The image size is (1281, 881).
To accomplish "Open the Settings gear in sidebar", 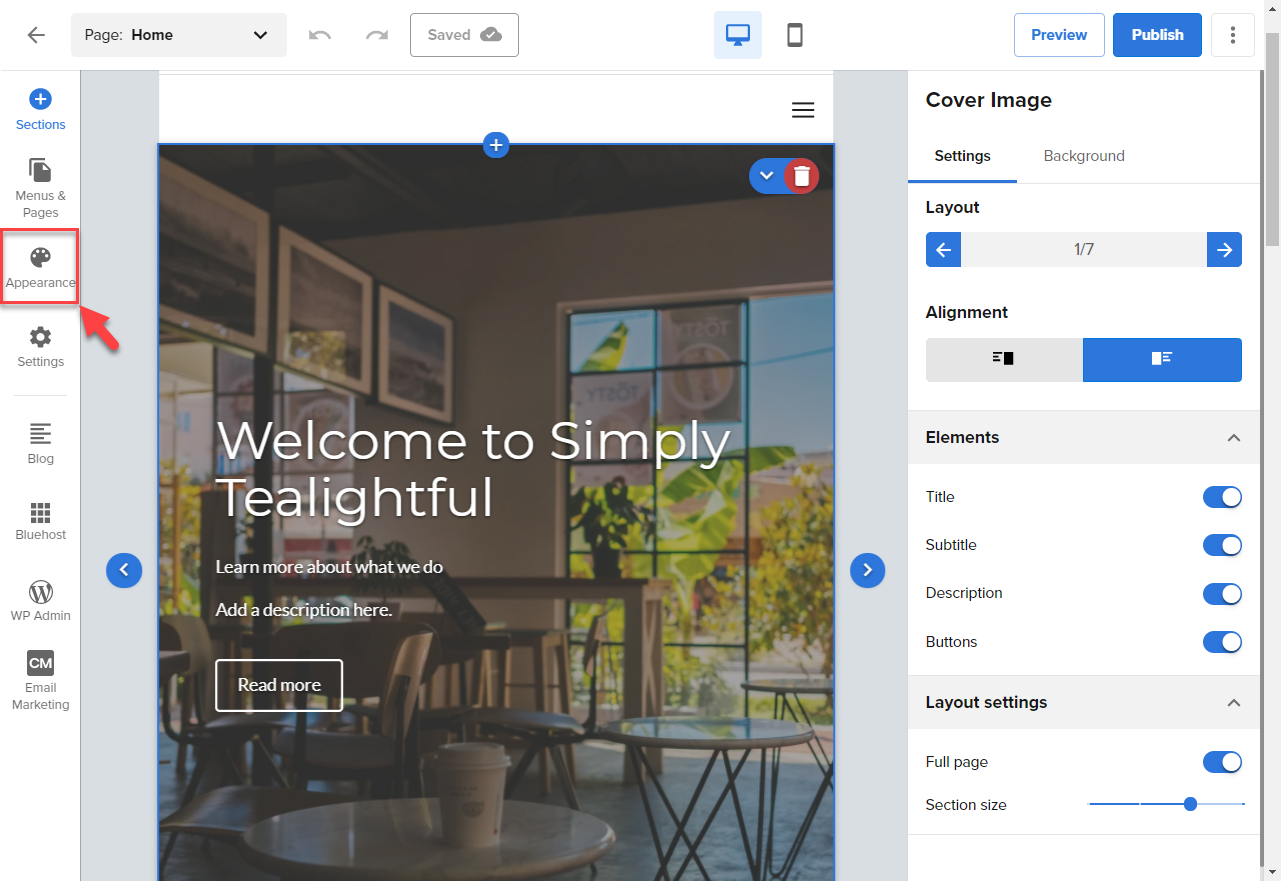I will pyautogui.click(x=40, y=347).
